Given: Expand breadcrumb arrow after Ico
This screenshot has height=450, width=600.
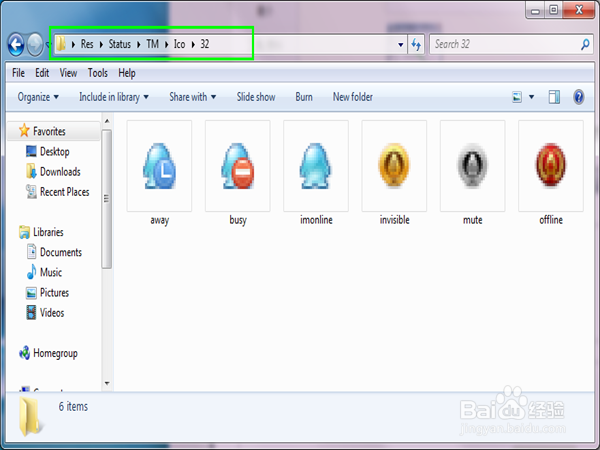Looking at the screenshot, I should coord(193,44).
